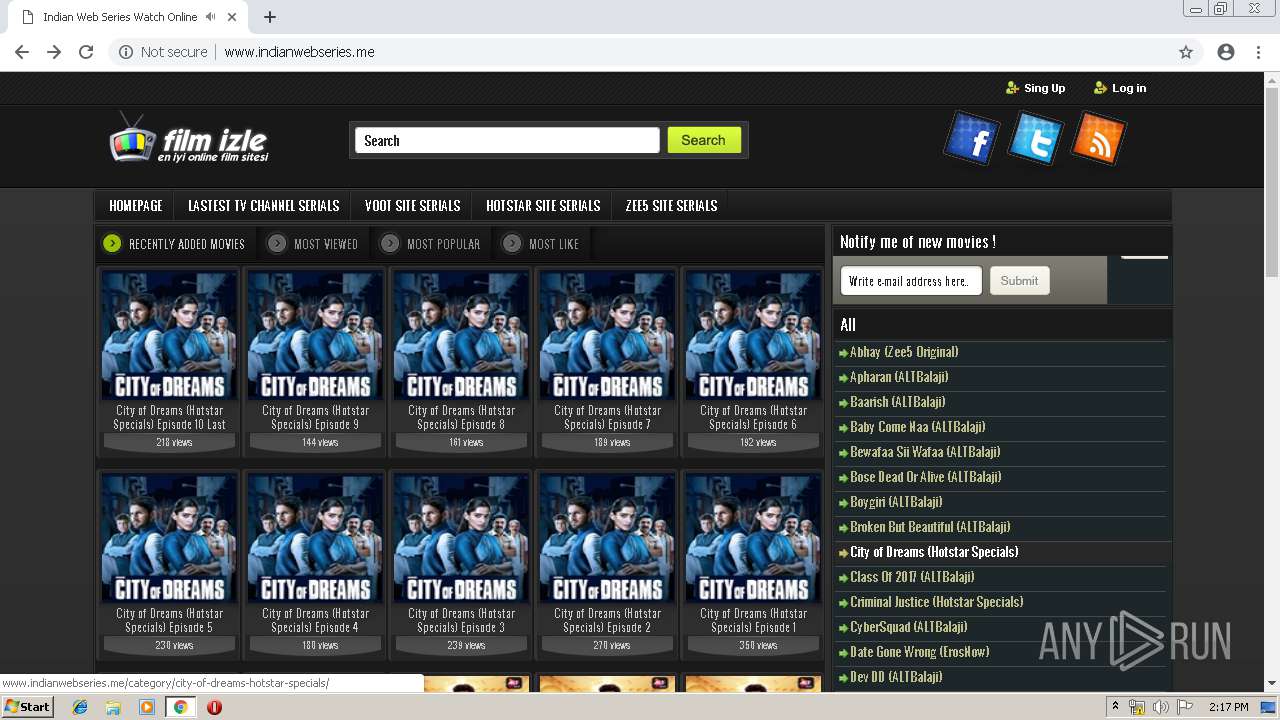Open the Twitter social icon

1035,138
